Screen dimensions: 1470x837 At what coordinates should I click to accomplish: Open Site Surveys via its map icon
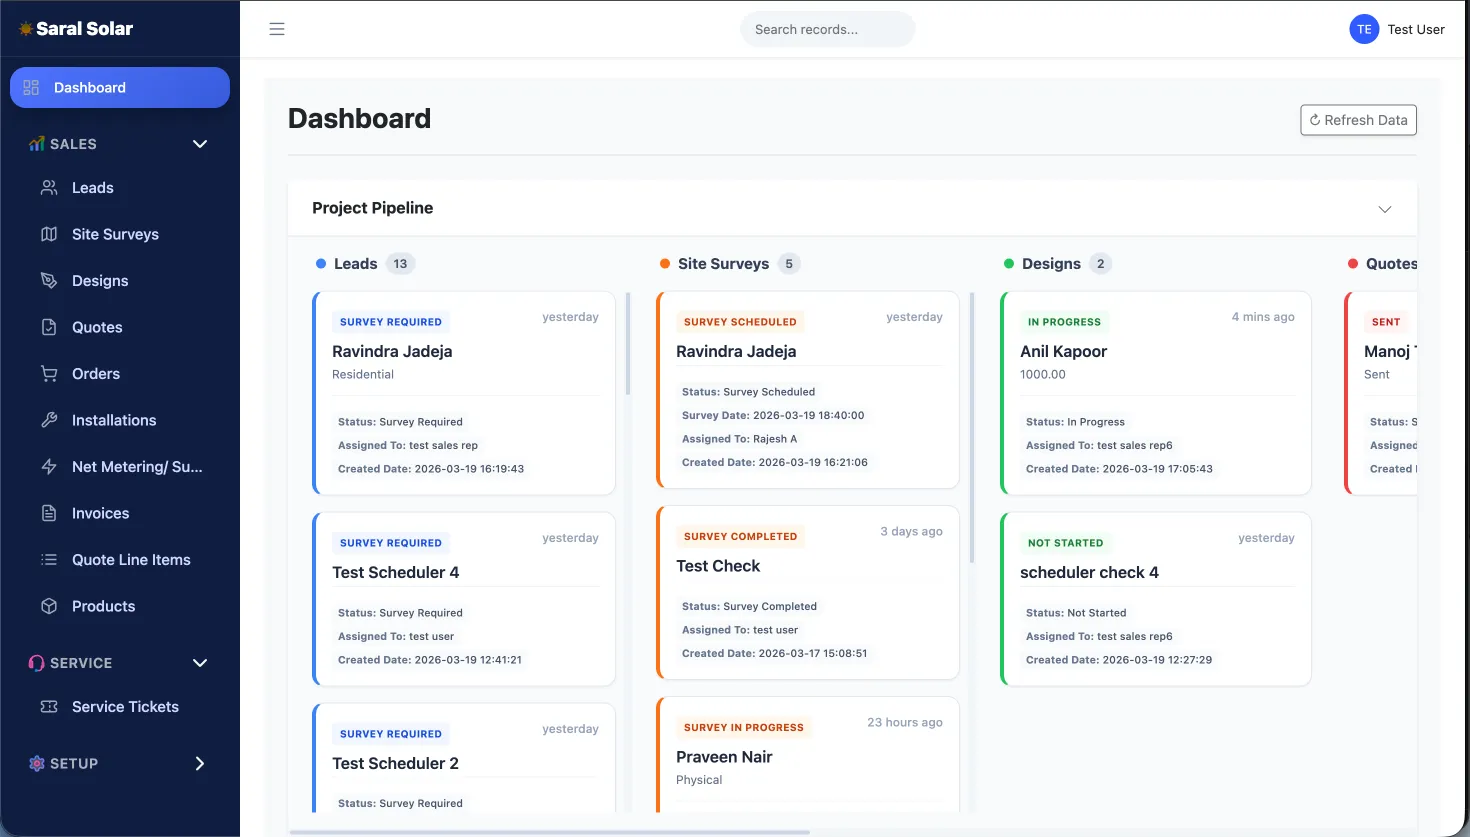49,234
